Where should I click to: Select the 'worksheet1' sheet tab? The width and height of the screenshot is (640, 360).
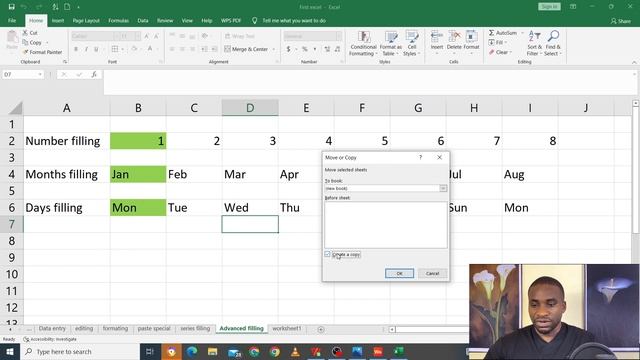tap(287, 328)
